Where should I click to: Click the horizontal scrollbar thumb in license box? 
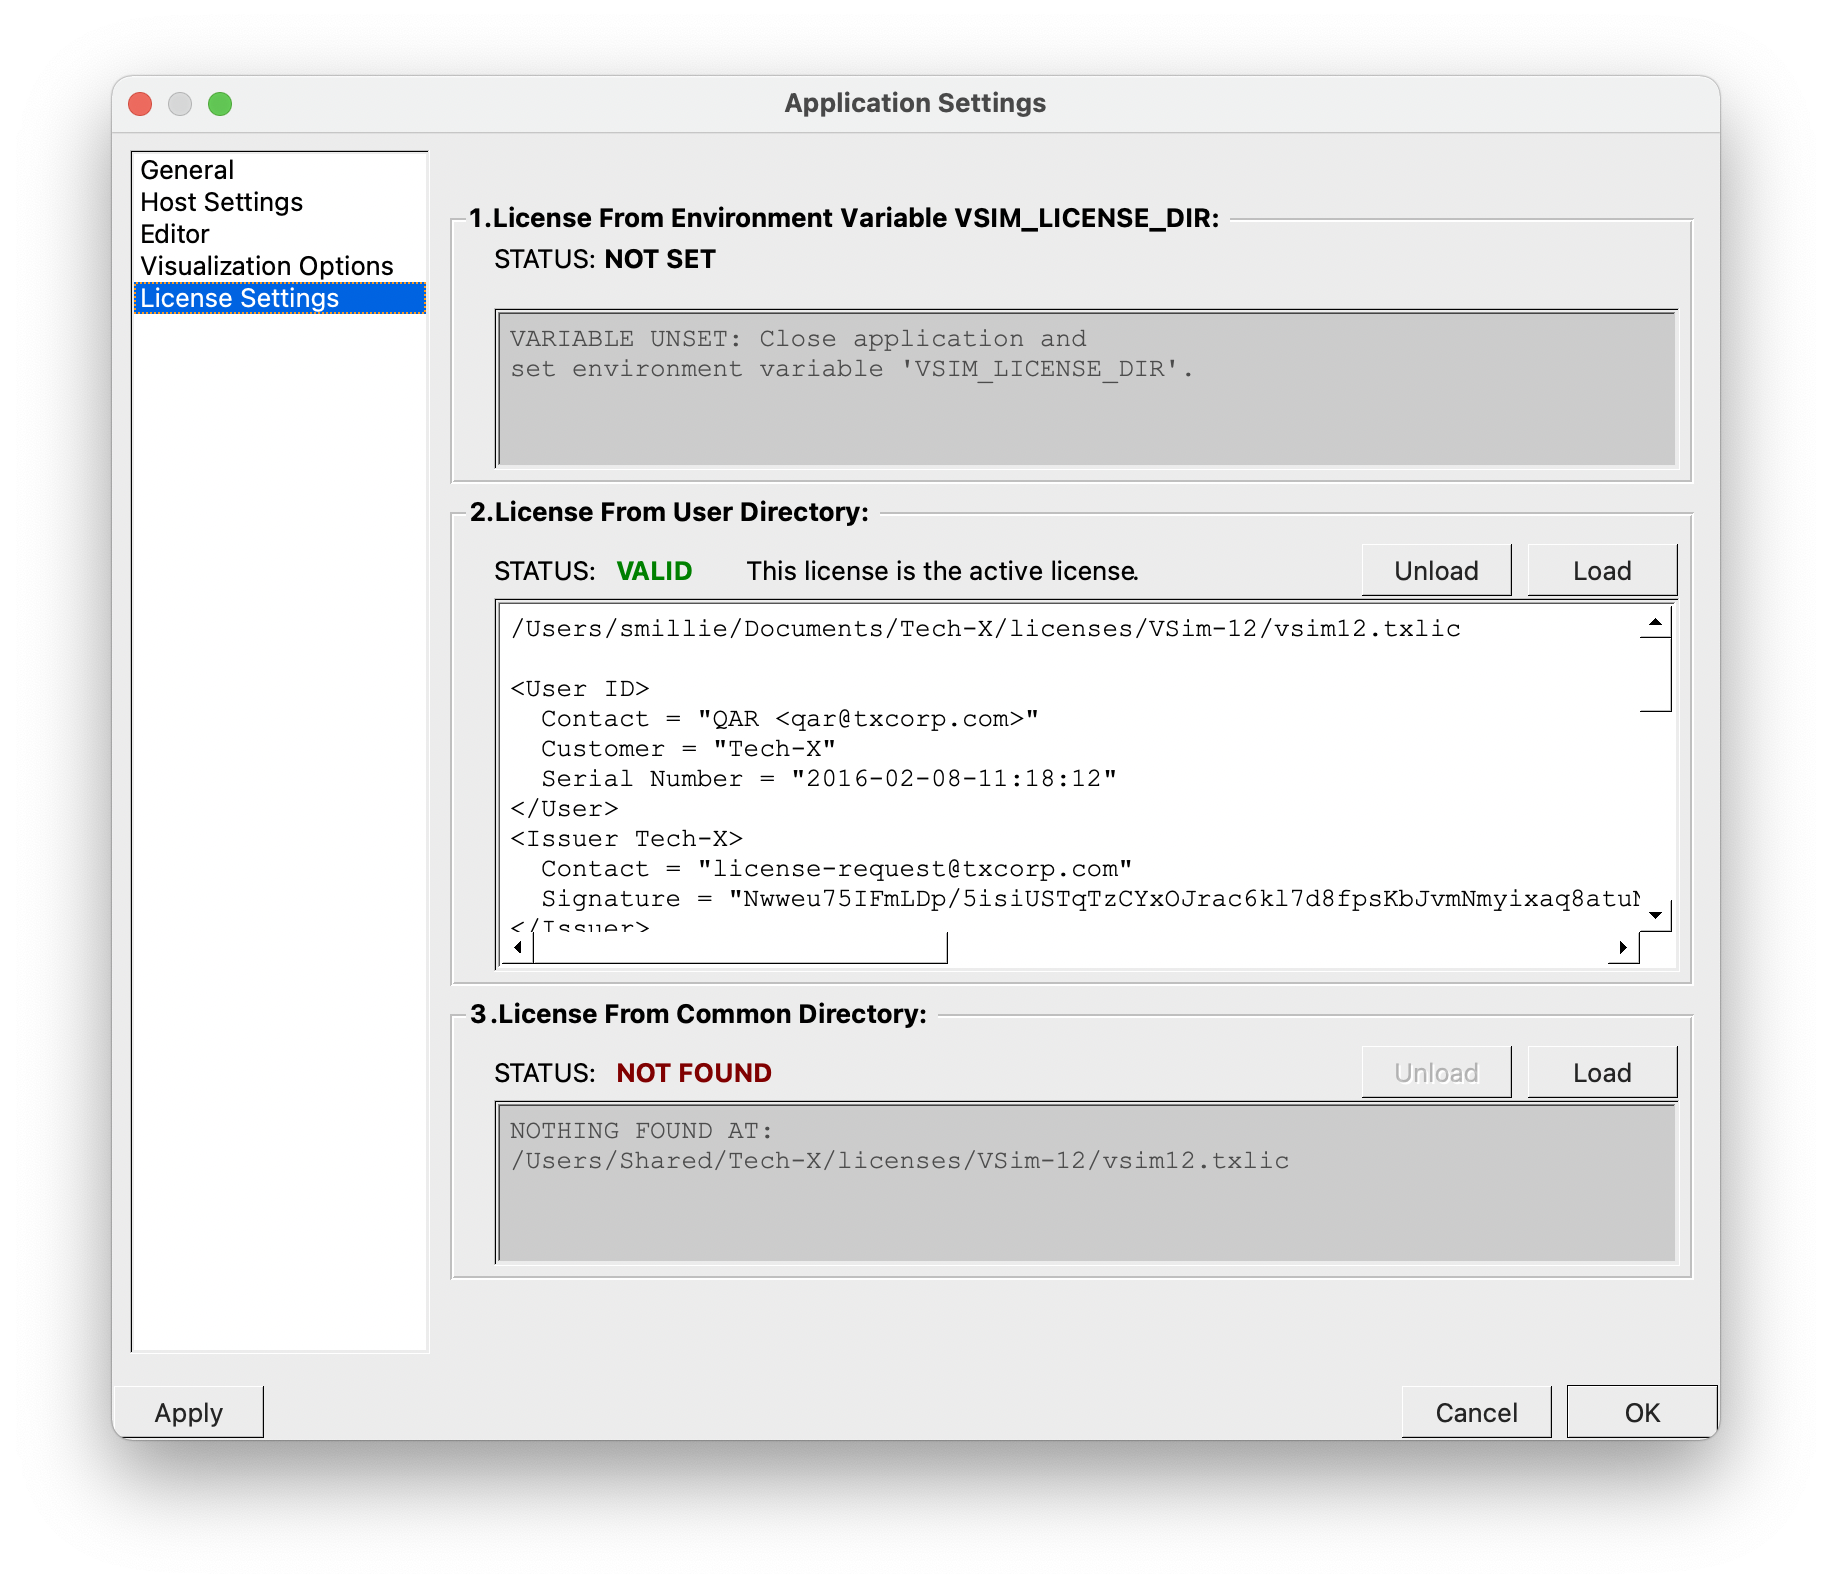[x=740, y=947]
